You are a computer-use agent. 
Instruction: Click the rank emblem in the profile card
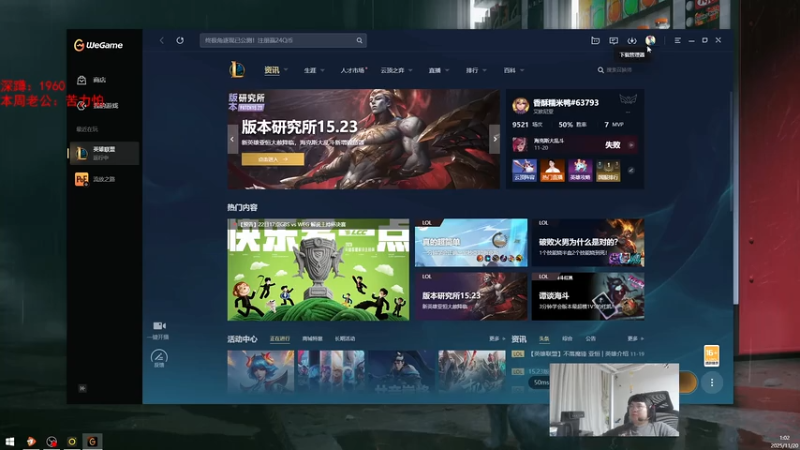point(628,99)
